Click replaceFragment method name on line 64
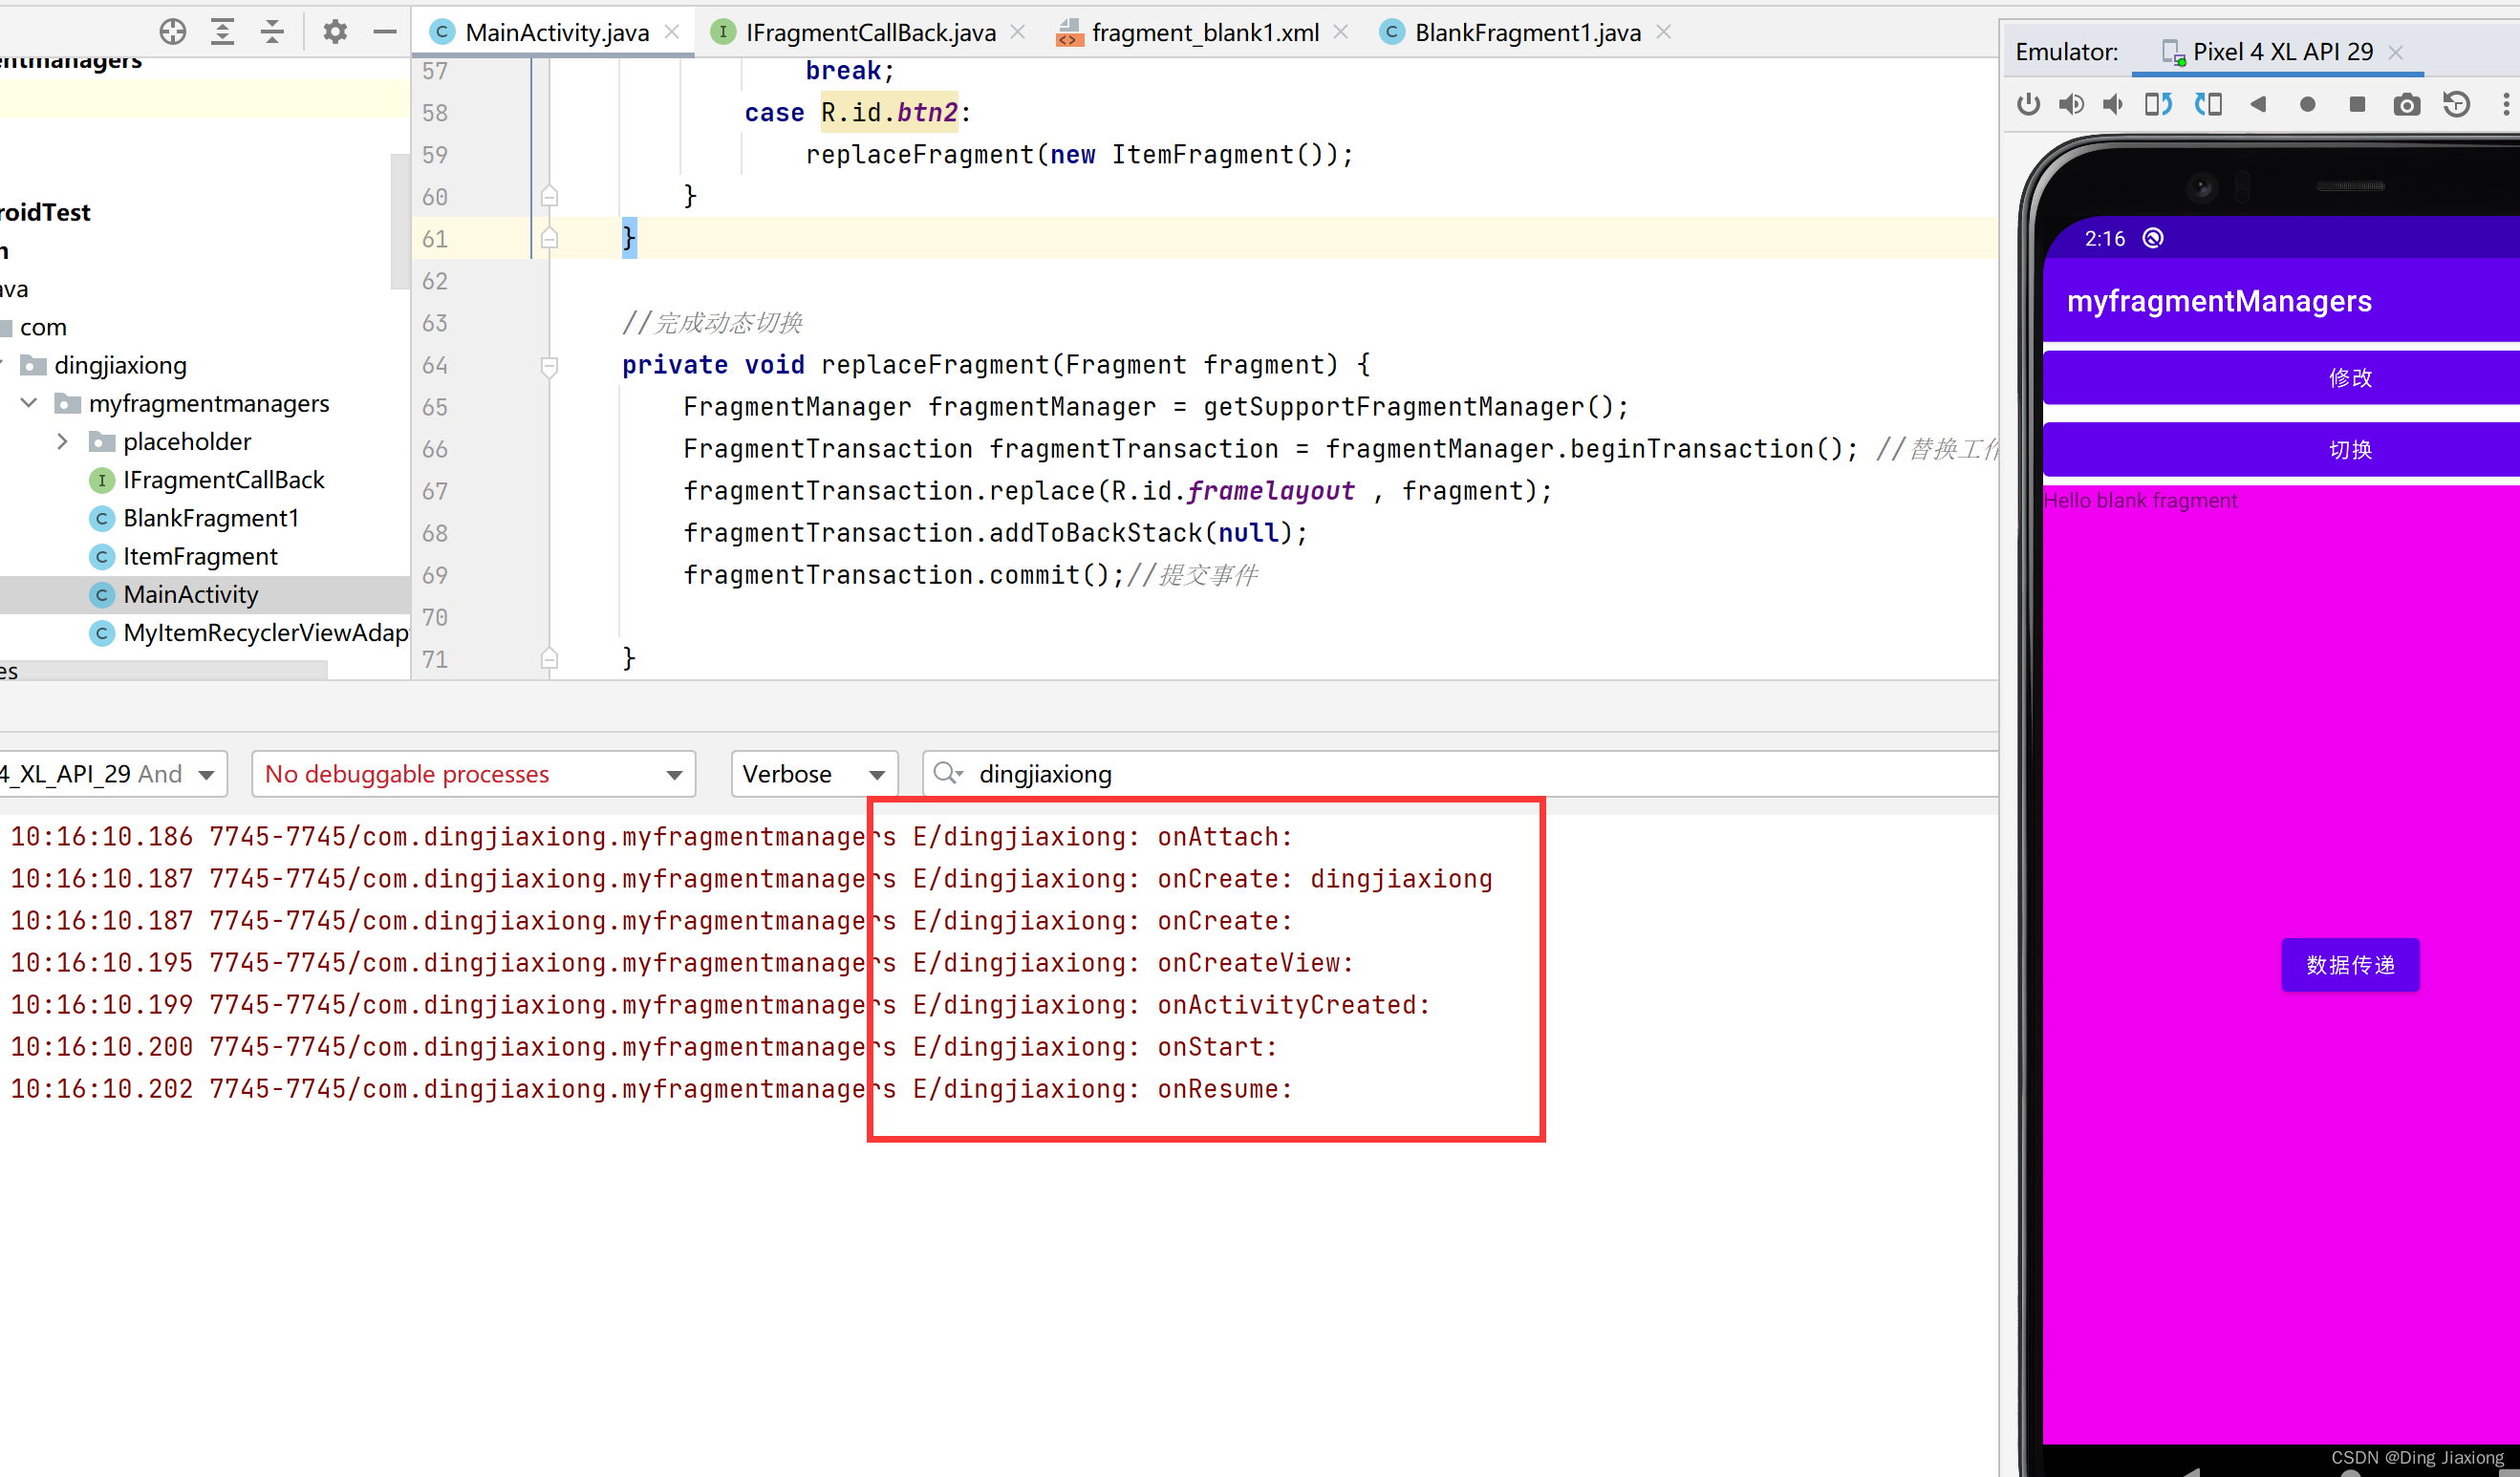The height and width of the screenshot is (1477, 2520). pos(934,365)
